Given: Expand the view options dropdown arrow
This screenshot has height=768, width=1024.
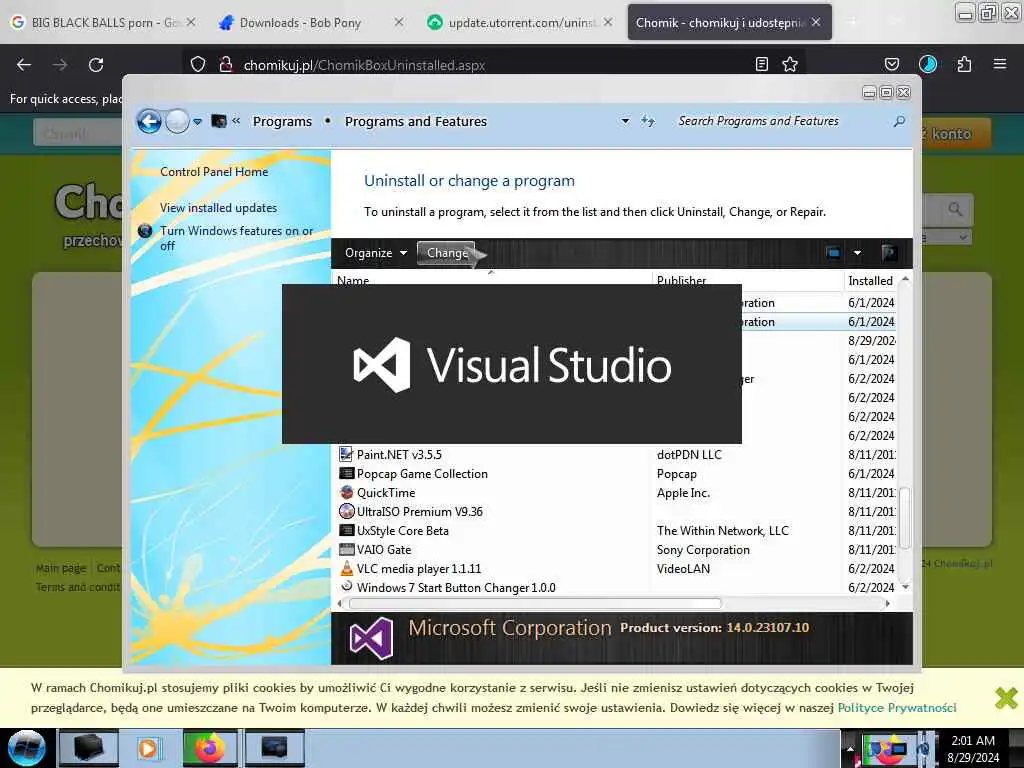Looking at the screenshot, I should coord(857,253).
